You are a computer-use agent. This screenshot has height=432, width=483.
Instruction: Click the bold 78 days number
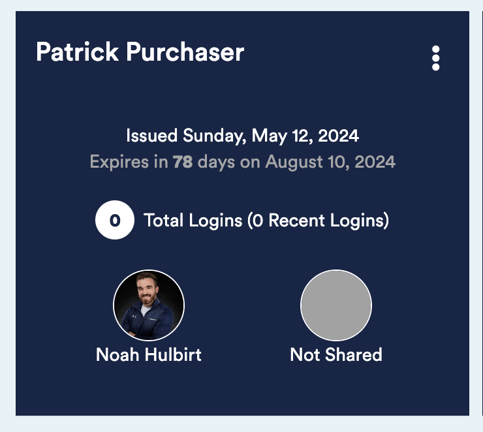tap(183, 162)
